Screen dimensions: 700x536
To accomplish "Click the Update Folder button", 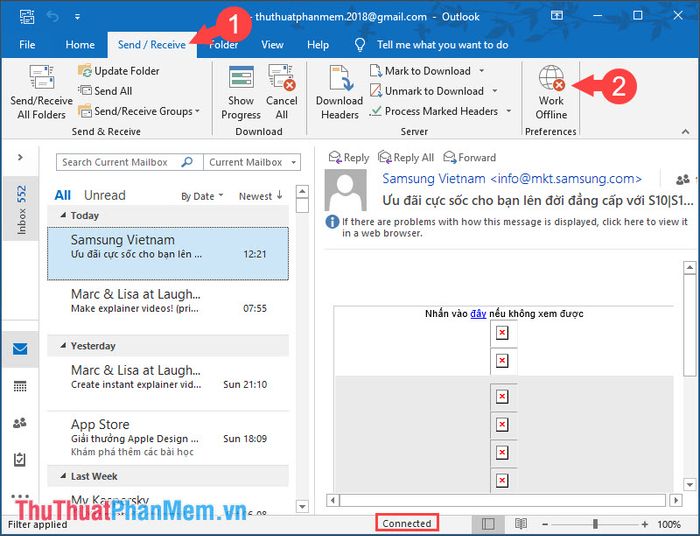I will tap(119, 71).
